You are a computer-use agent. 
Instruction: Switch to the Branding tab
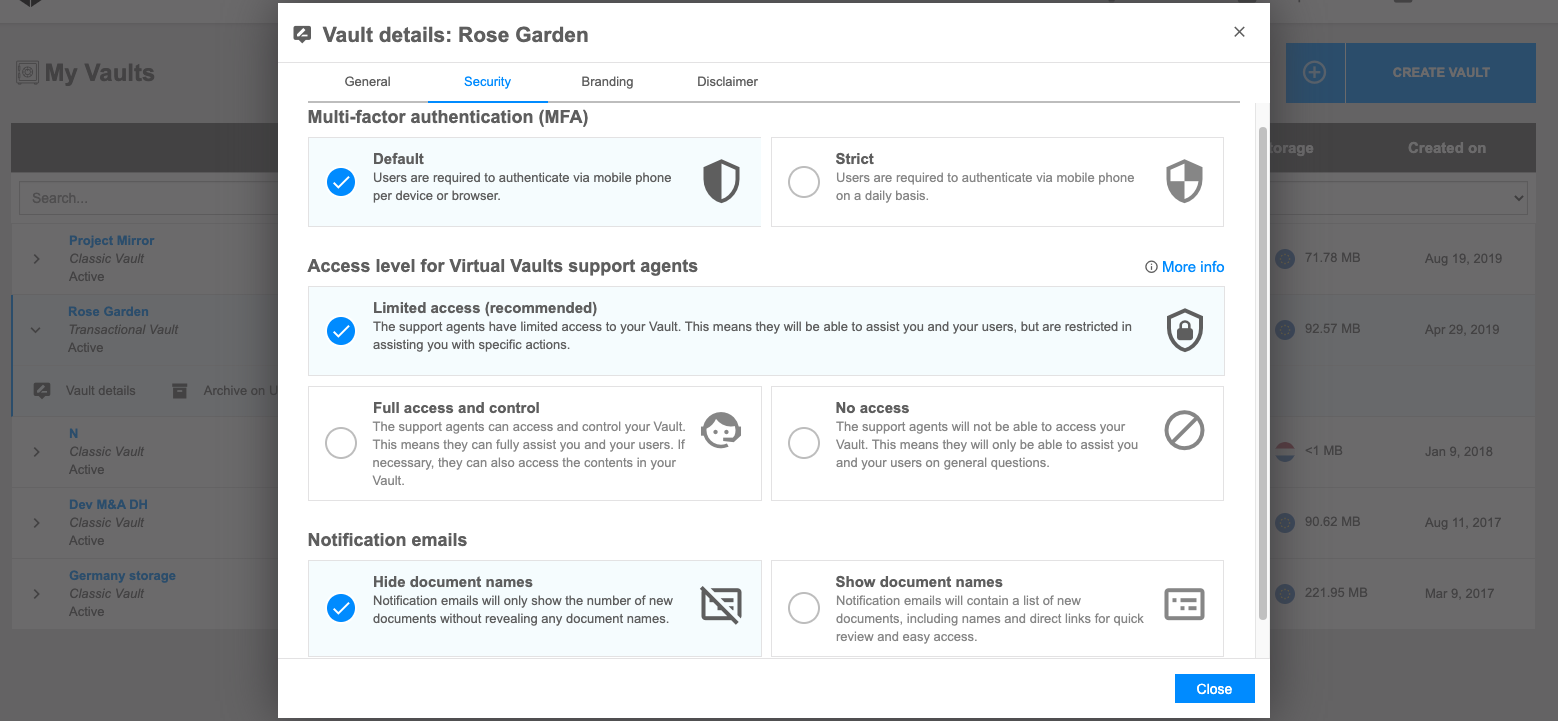pyautogui.click(x=607, y=81)
